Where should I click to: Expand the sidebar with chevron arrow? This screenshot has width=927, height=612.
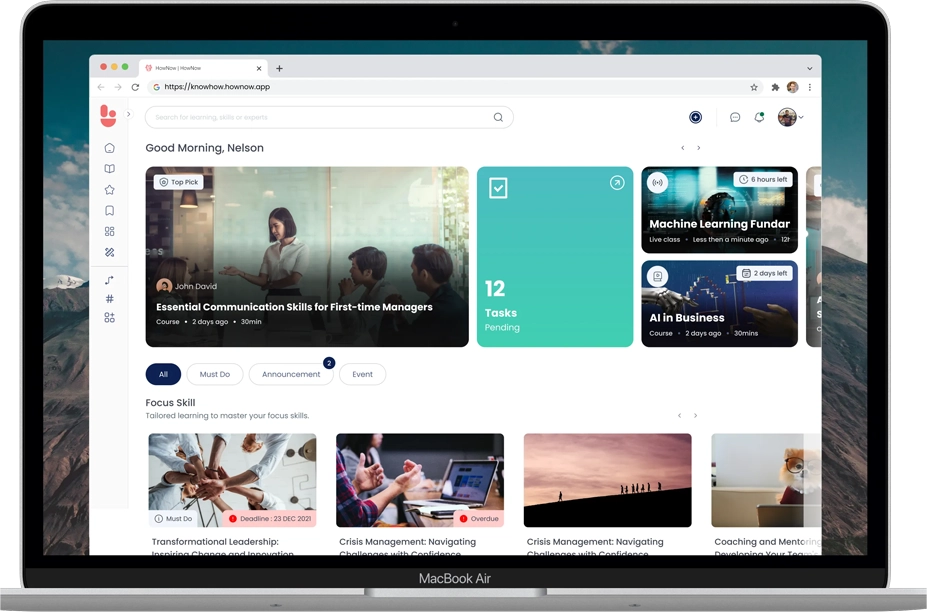(128, 114)
